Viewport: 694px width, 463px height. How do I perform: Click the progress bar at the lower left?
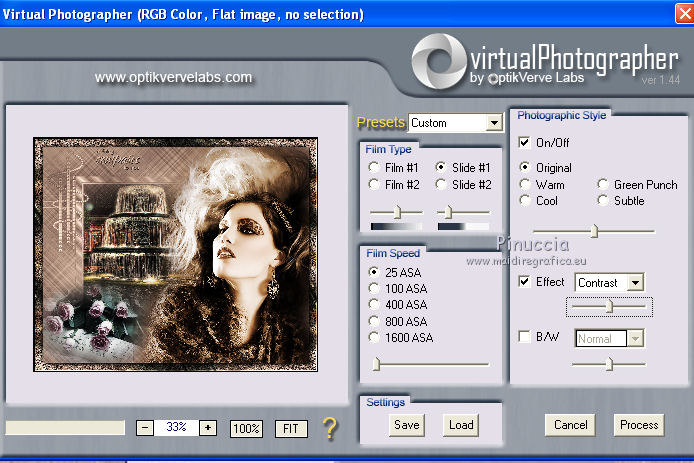click(65, 428)
